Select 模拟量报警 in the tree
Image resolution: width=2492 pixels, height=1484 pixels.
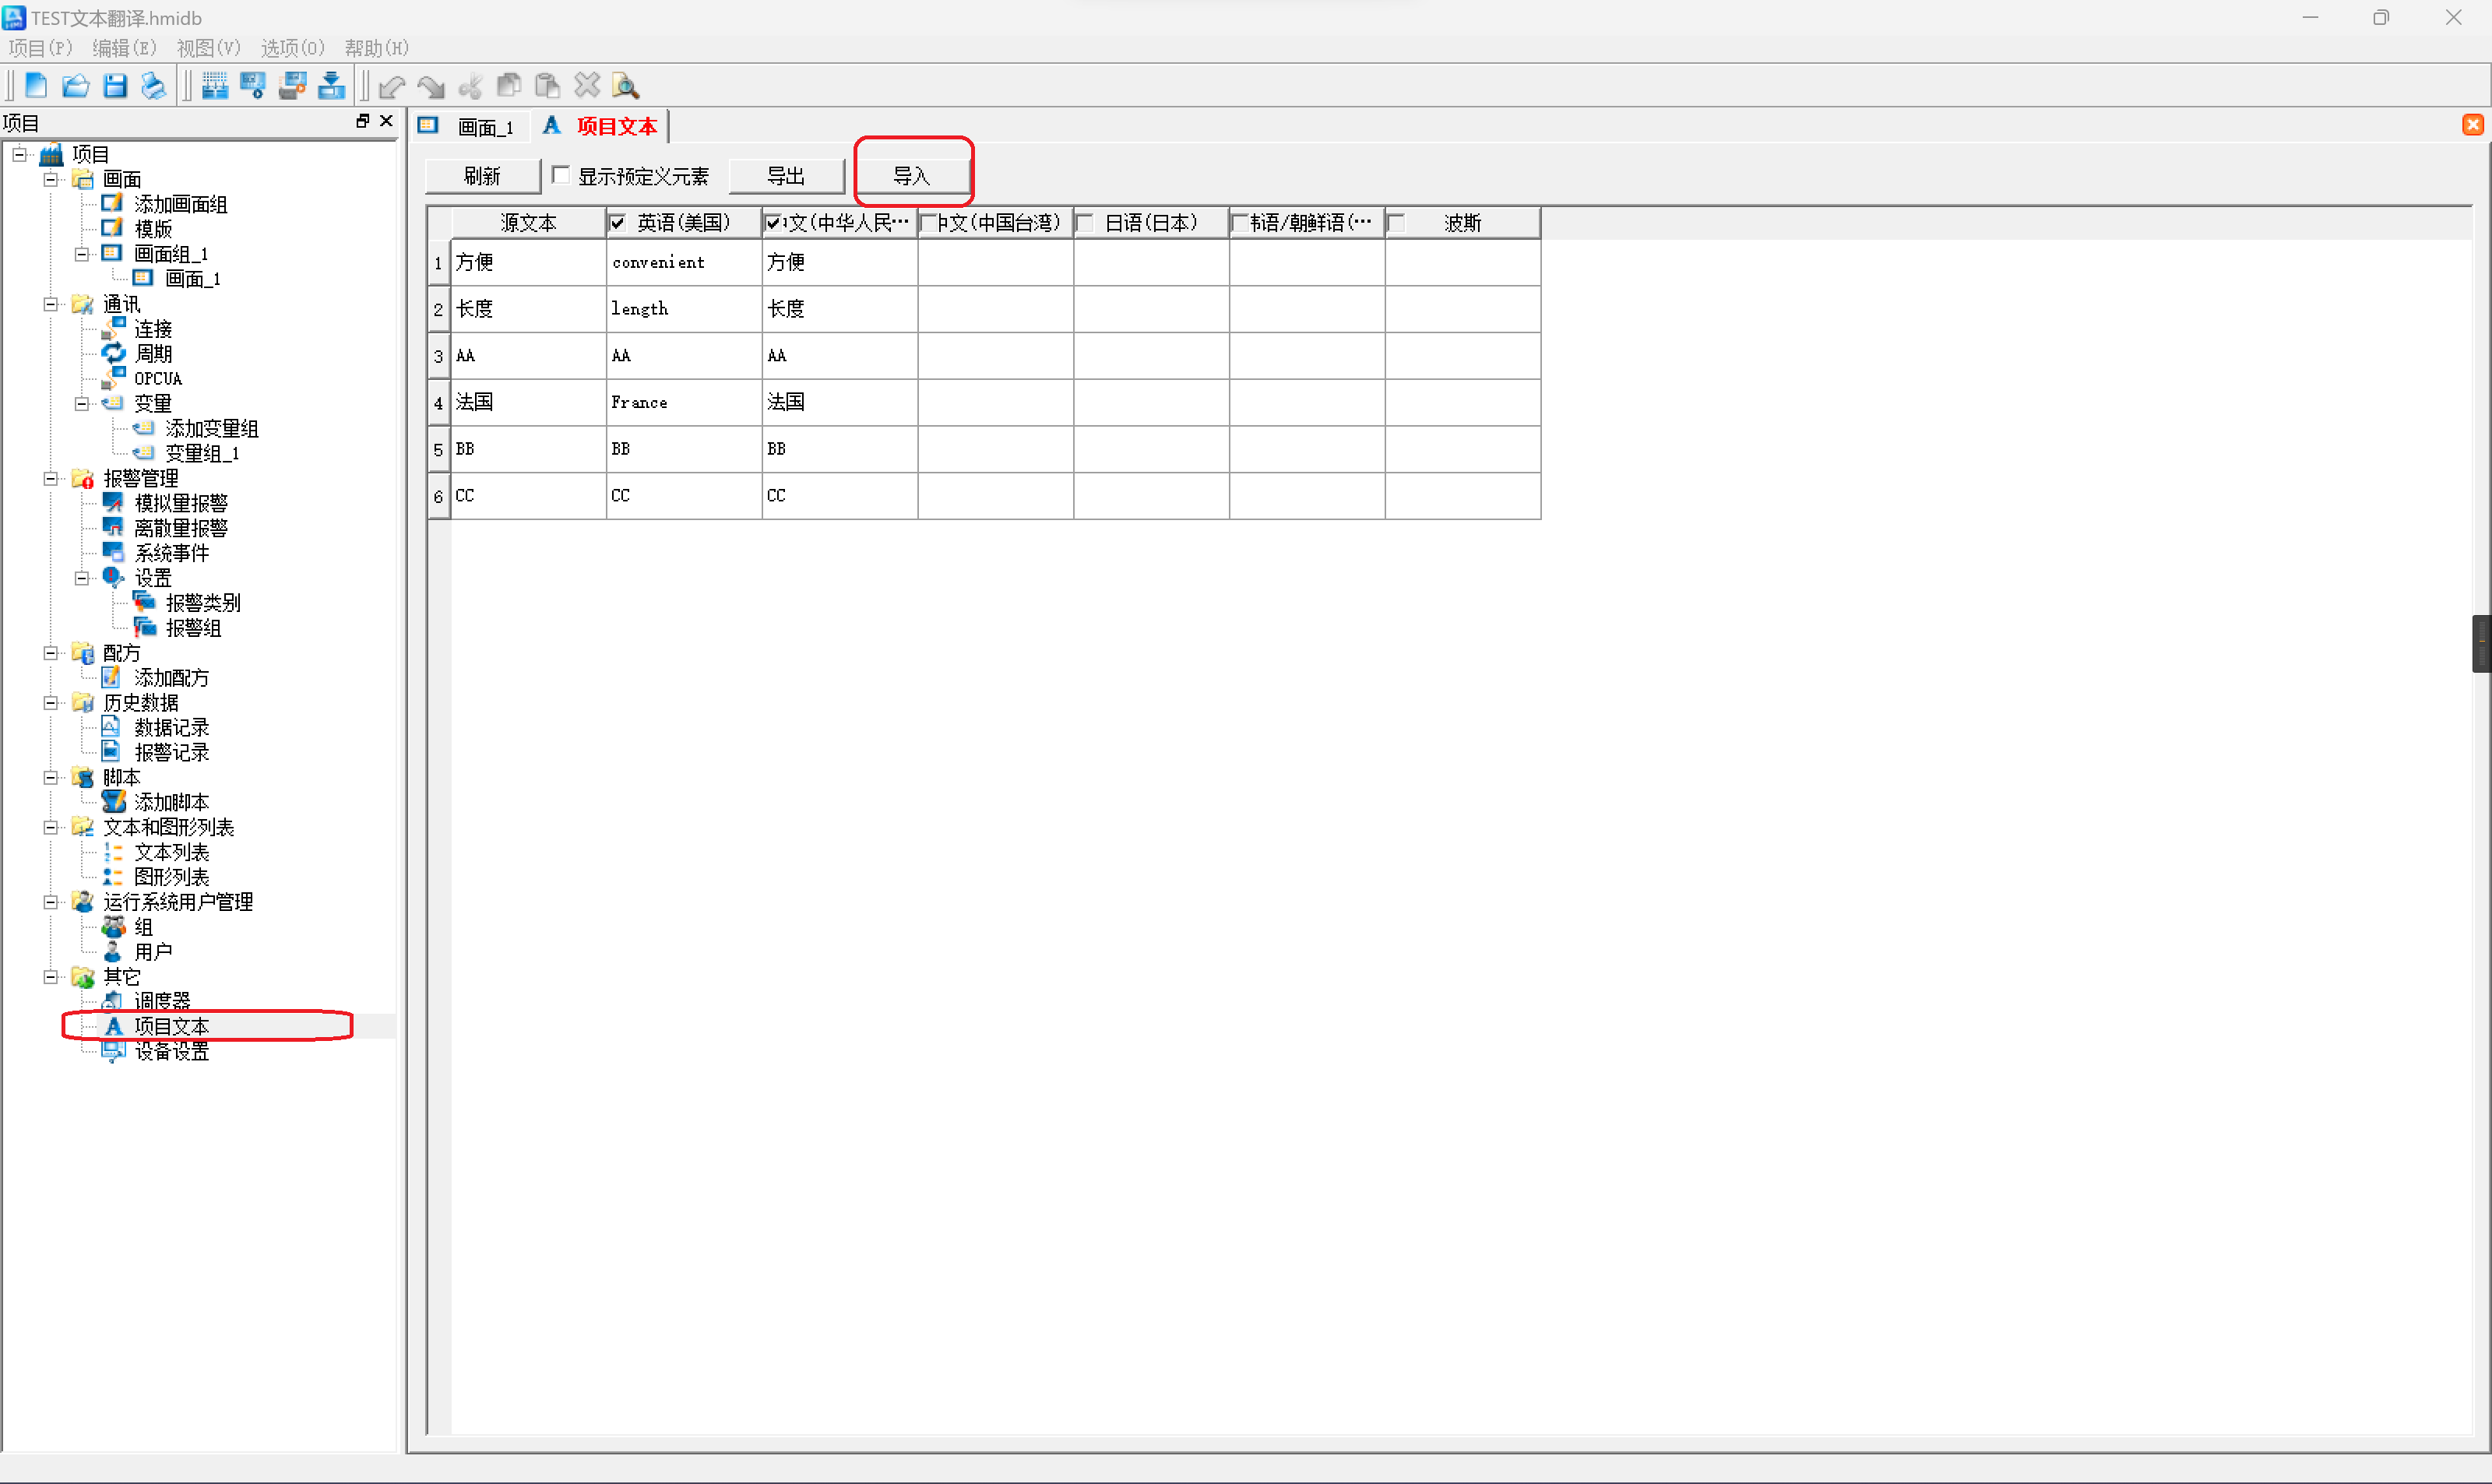[x=181, y=503]
